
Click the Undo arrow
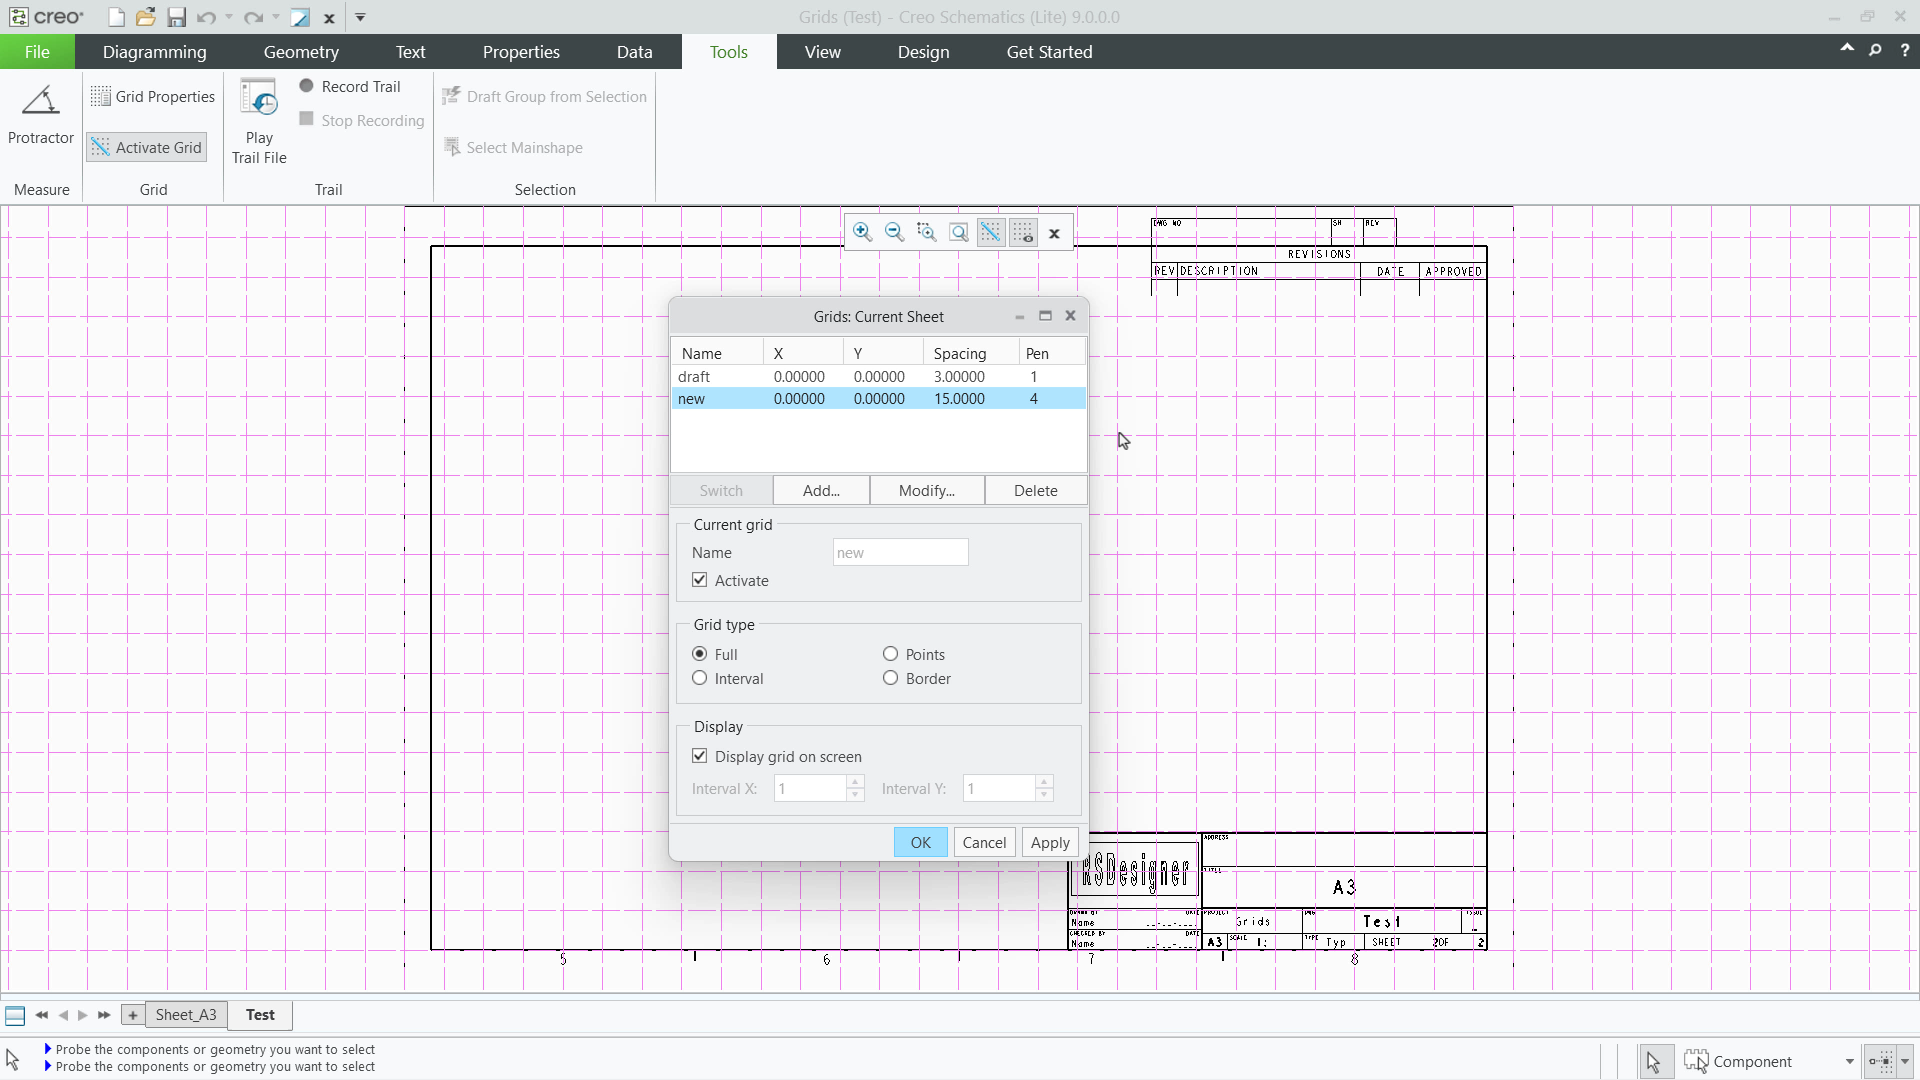pyautogui.click(x=206, y=17)
